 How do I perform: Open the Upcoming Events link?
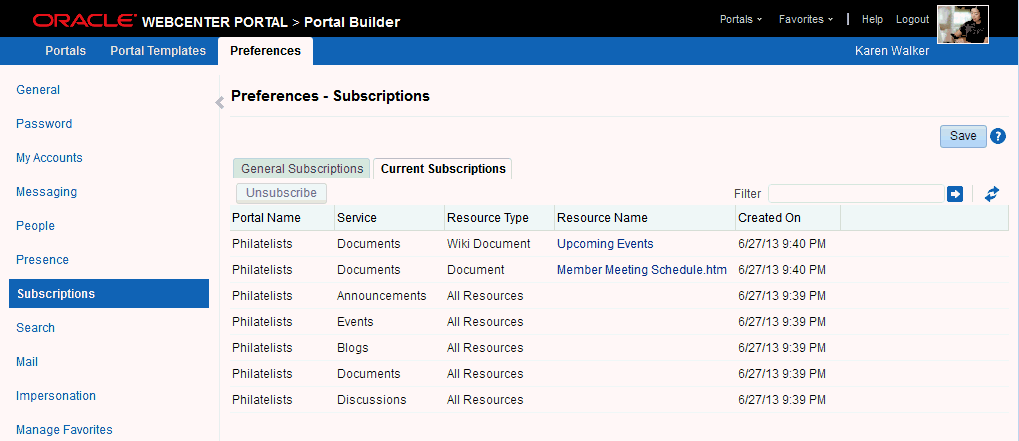605,244
